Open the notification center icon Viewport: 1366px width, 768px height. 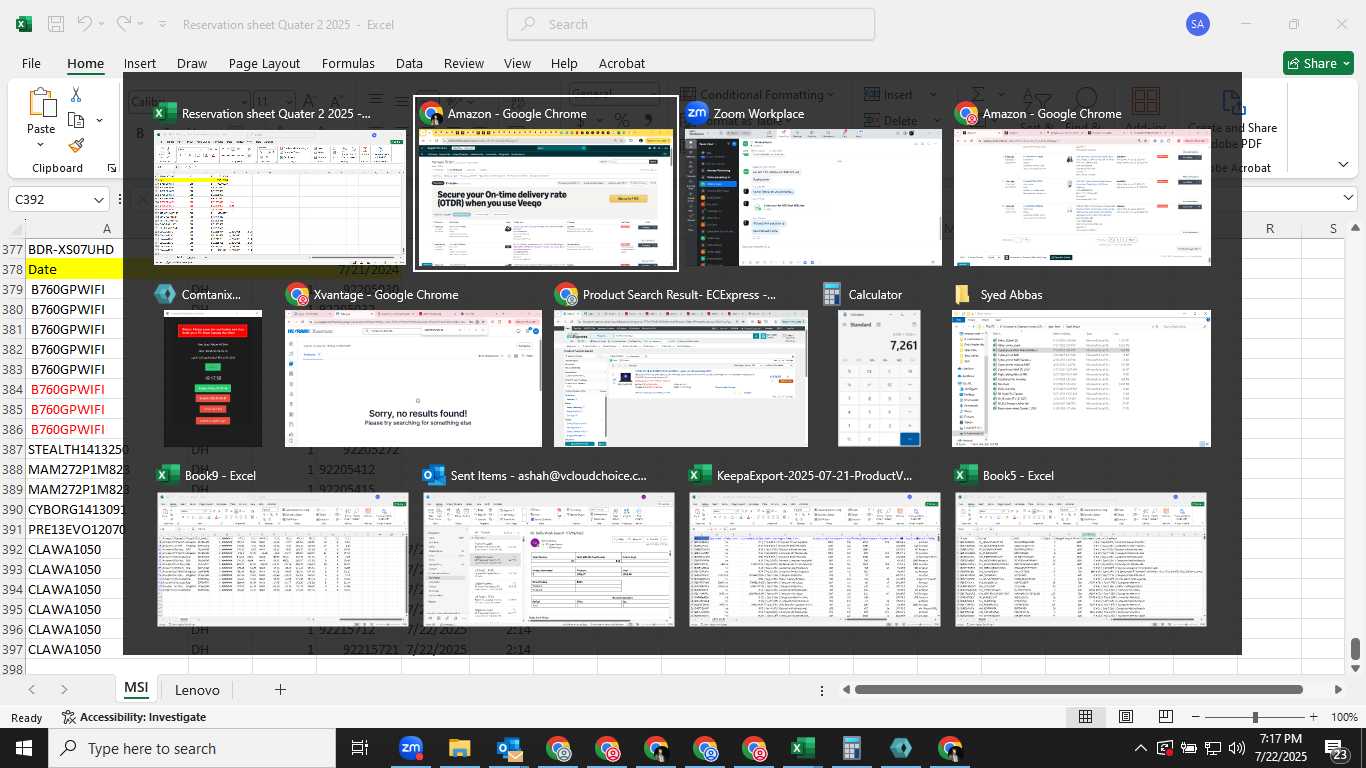(x=1338, y=748)
